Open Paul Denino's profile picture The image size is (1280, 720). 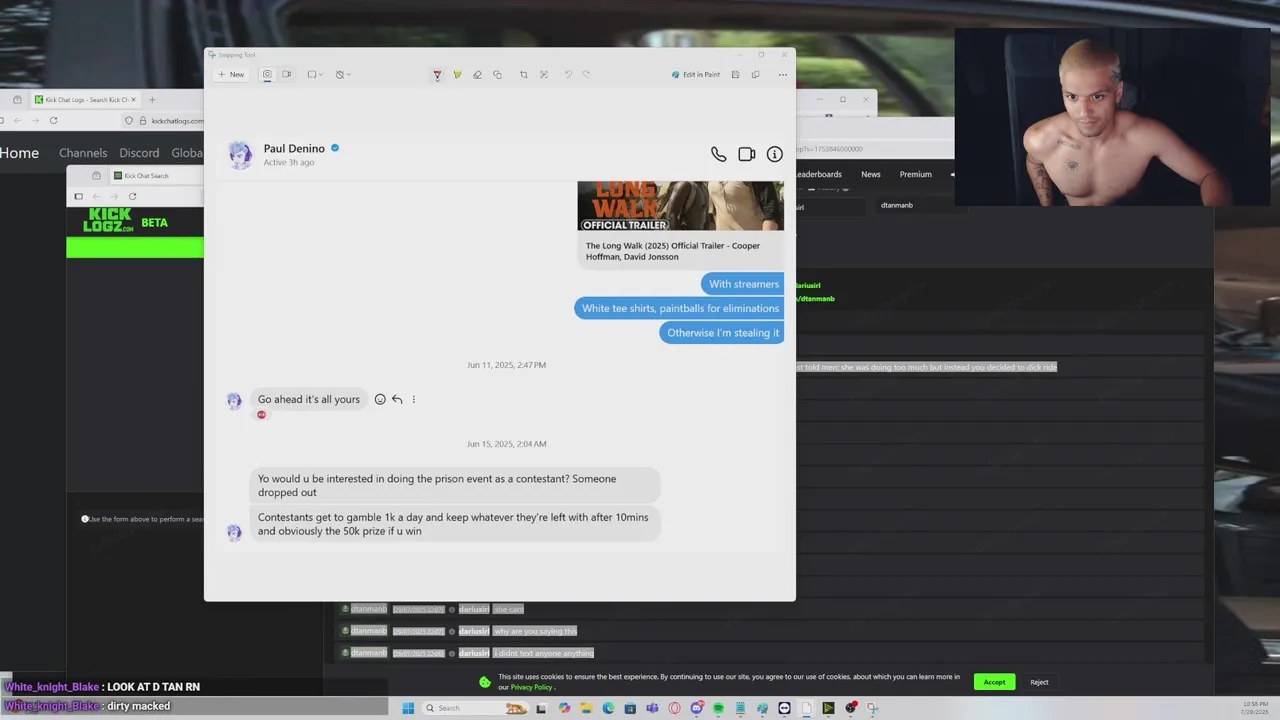tap(240, 154)
